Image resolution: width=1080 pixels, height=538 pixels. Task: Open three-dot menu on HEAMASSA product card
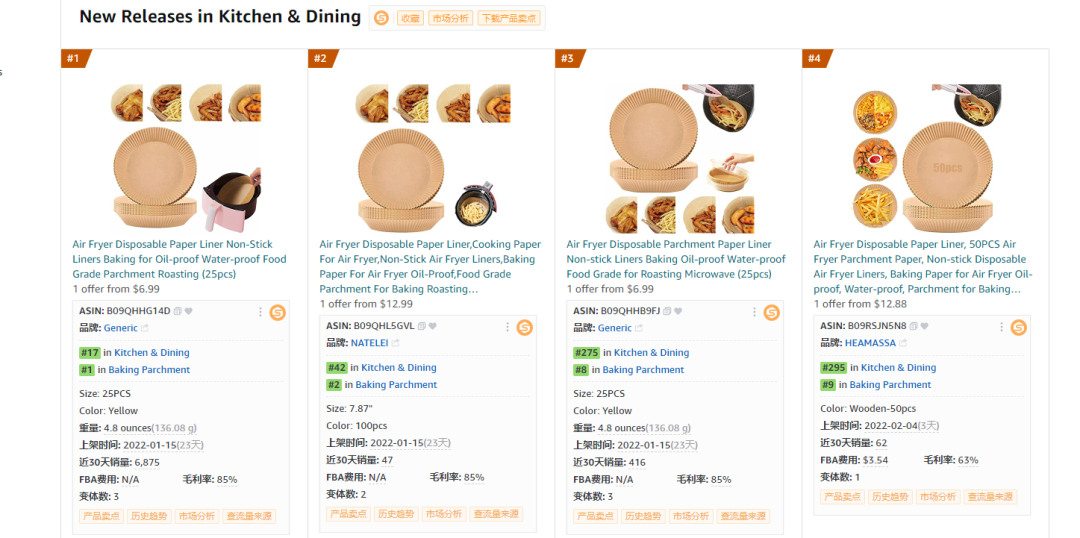[x=1002, y=327]
